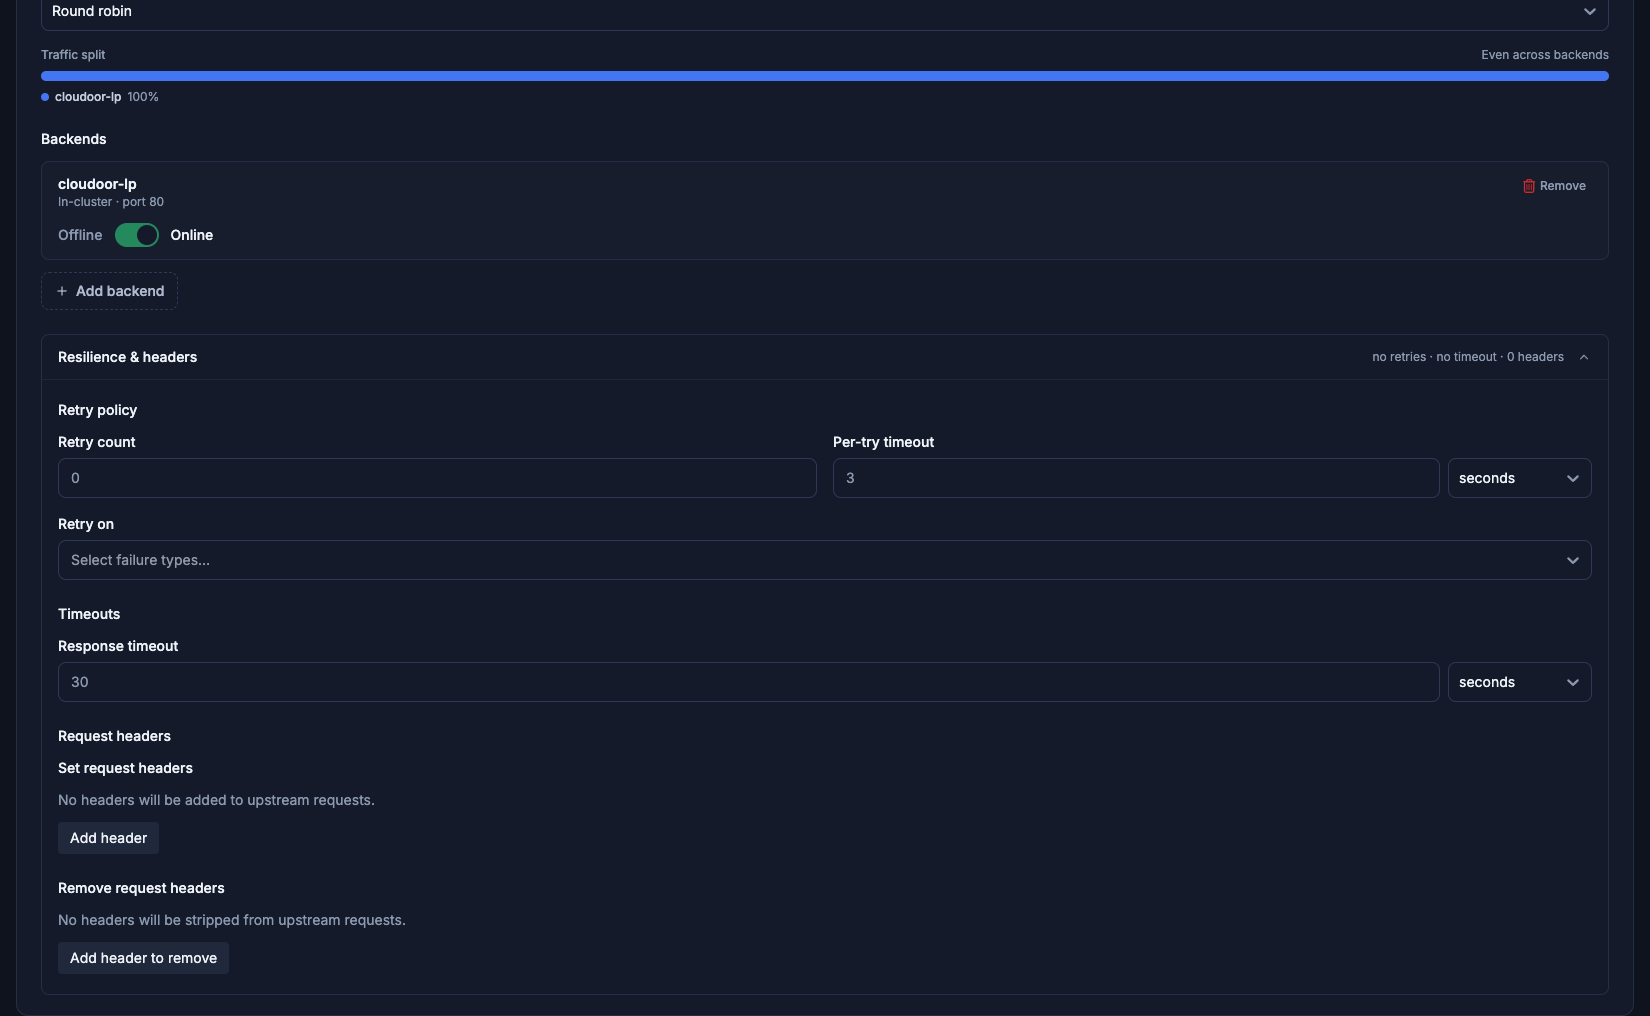Click the Offline label beside the toggle
Screen dimensions: 1650x1016
80,235
